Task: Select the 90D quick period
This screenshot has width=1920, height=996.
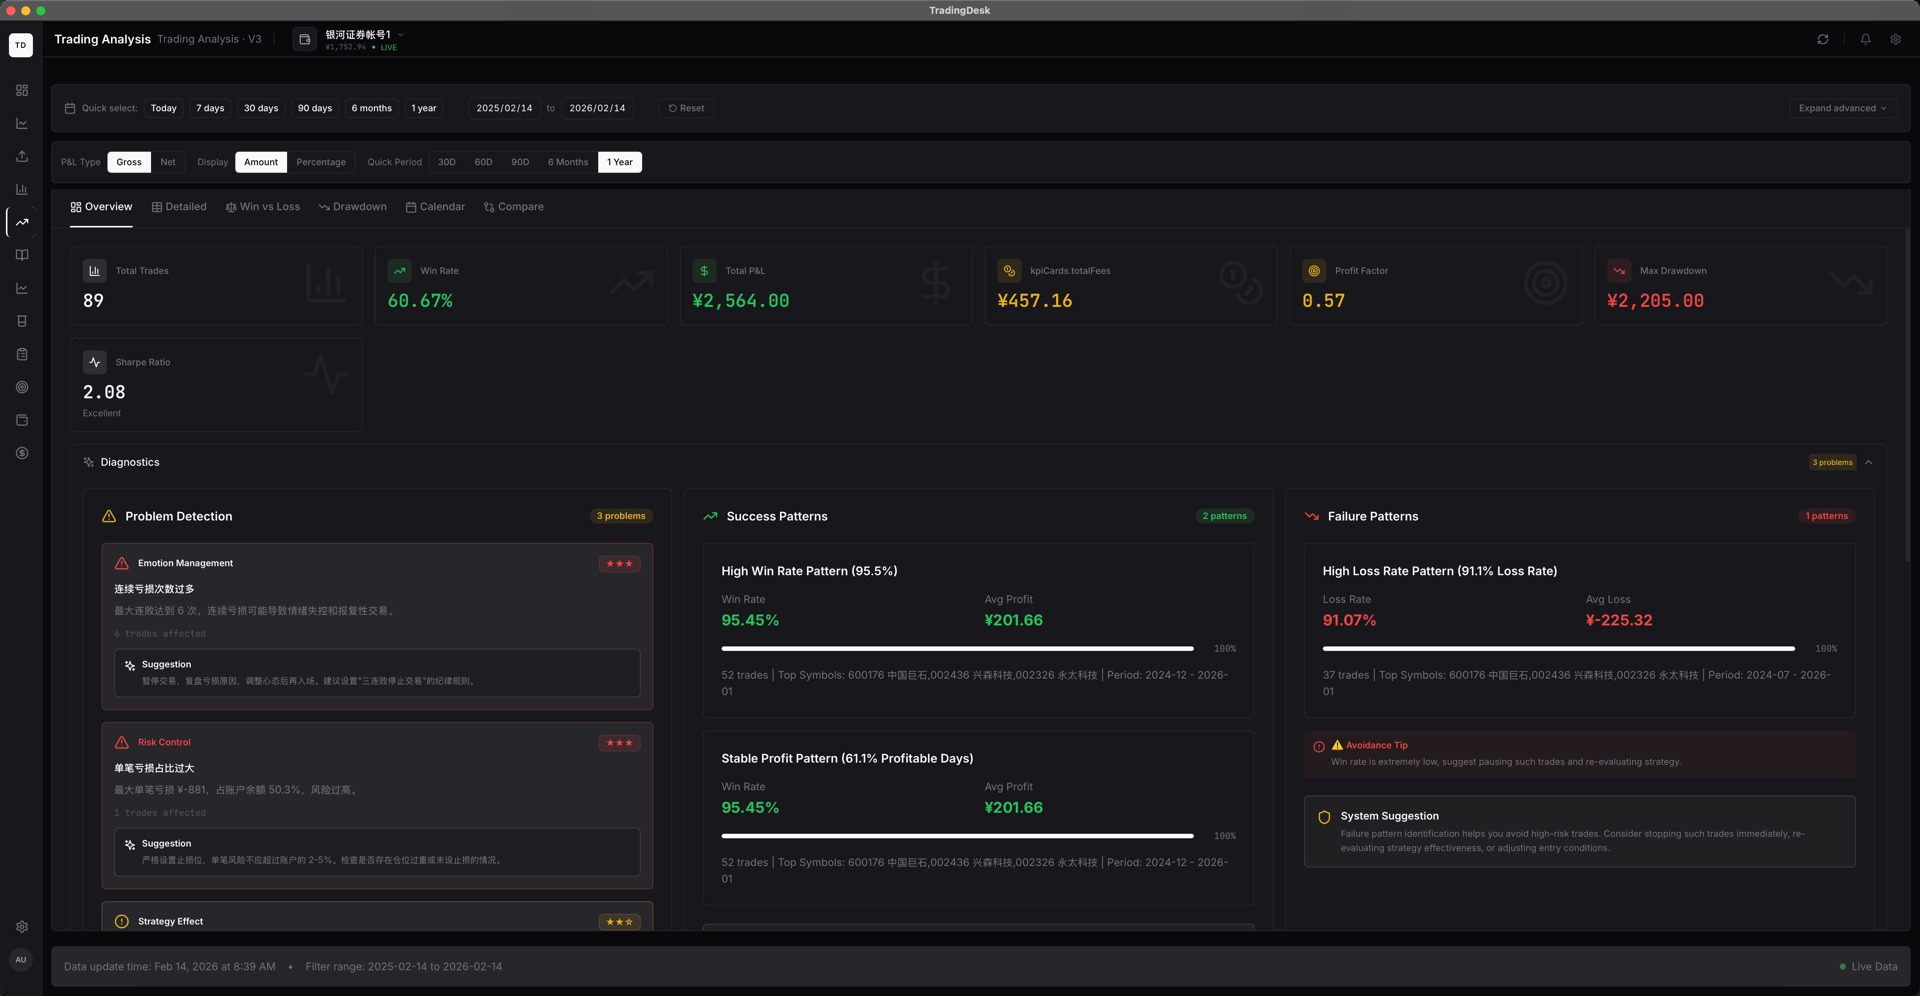Action: [x=520, y=162]
